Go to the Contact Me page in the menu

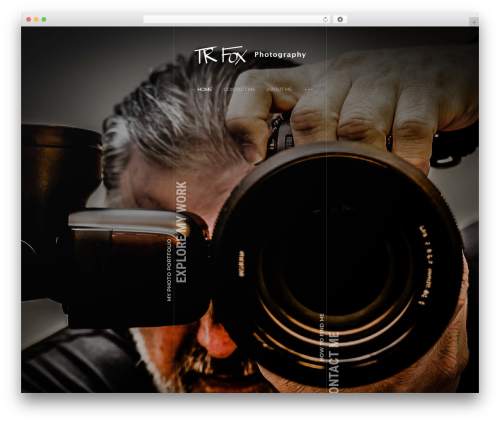click(x=239, y=89)
